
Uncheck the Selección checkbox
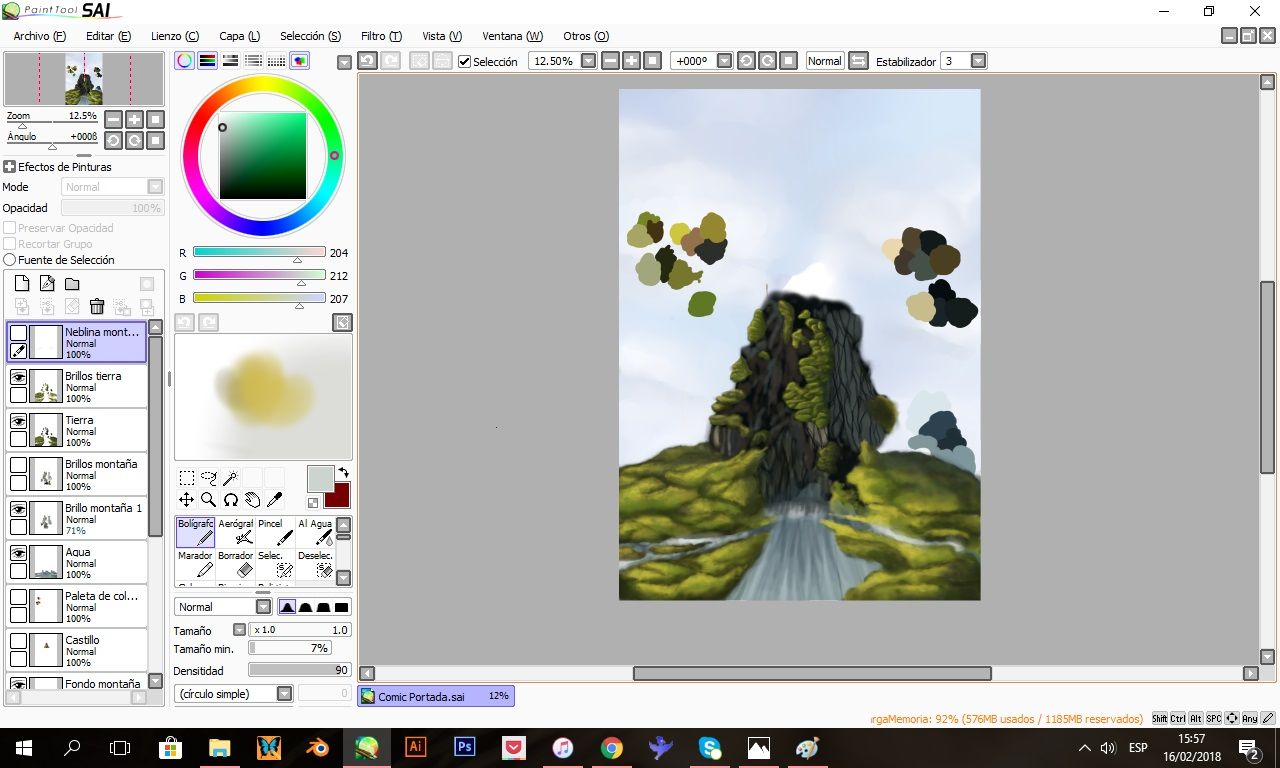(464, 62)
